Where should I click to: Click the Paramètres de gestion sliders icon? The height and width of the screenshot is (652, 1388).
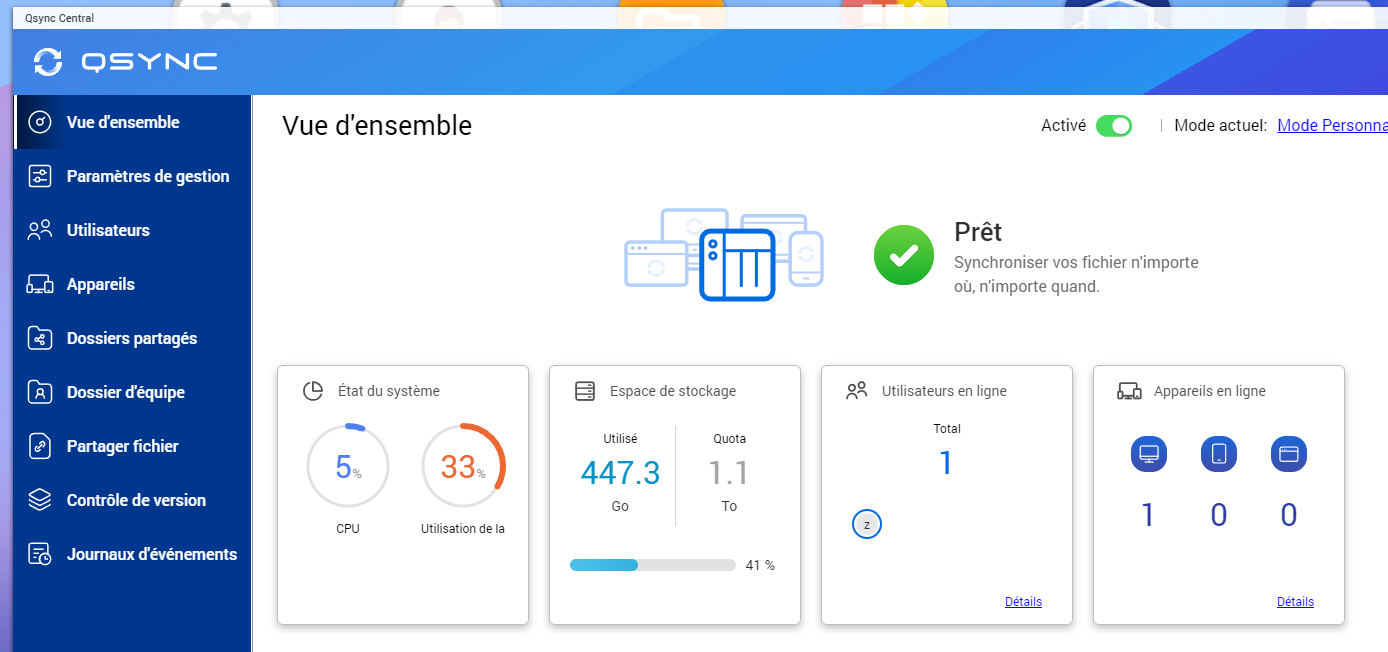point(40,176)
